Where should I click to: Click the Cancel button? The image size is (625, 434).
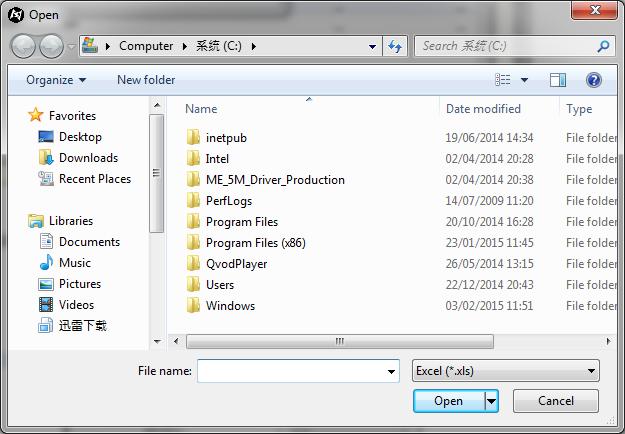point(556,401)
